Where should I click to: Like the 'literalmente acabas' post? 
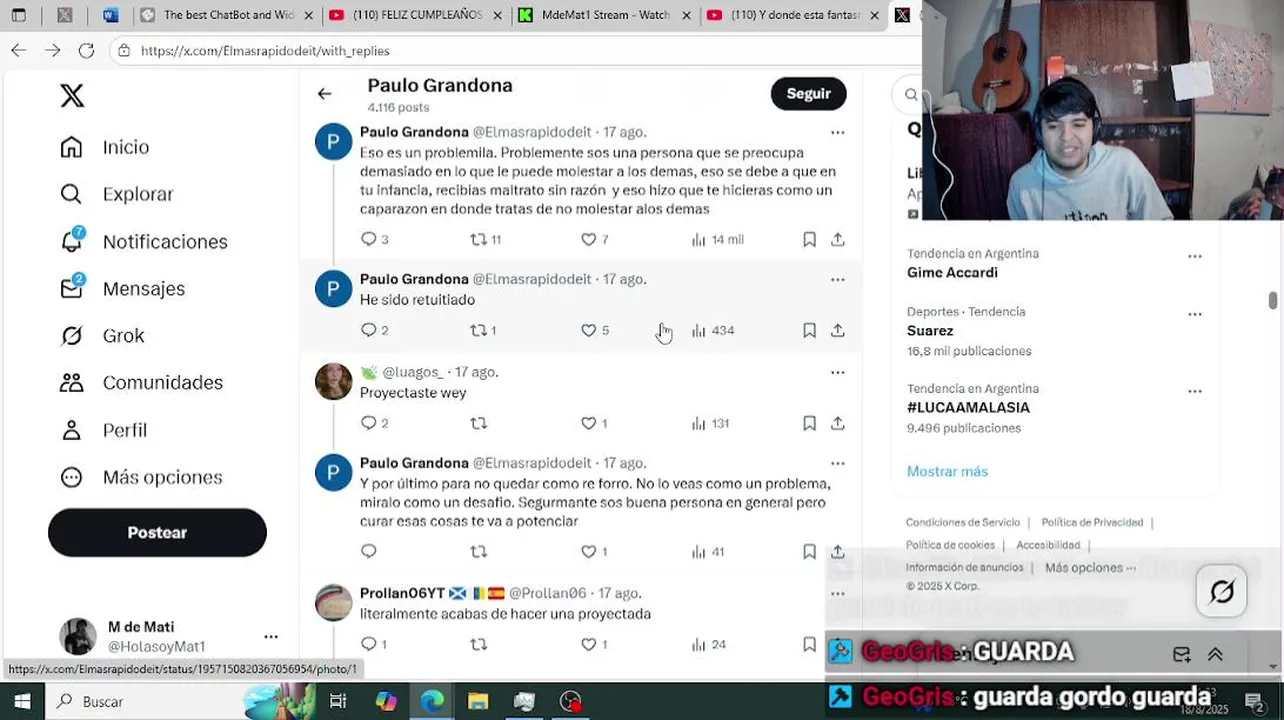588,644
